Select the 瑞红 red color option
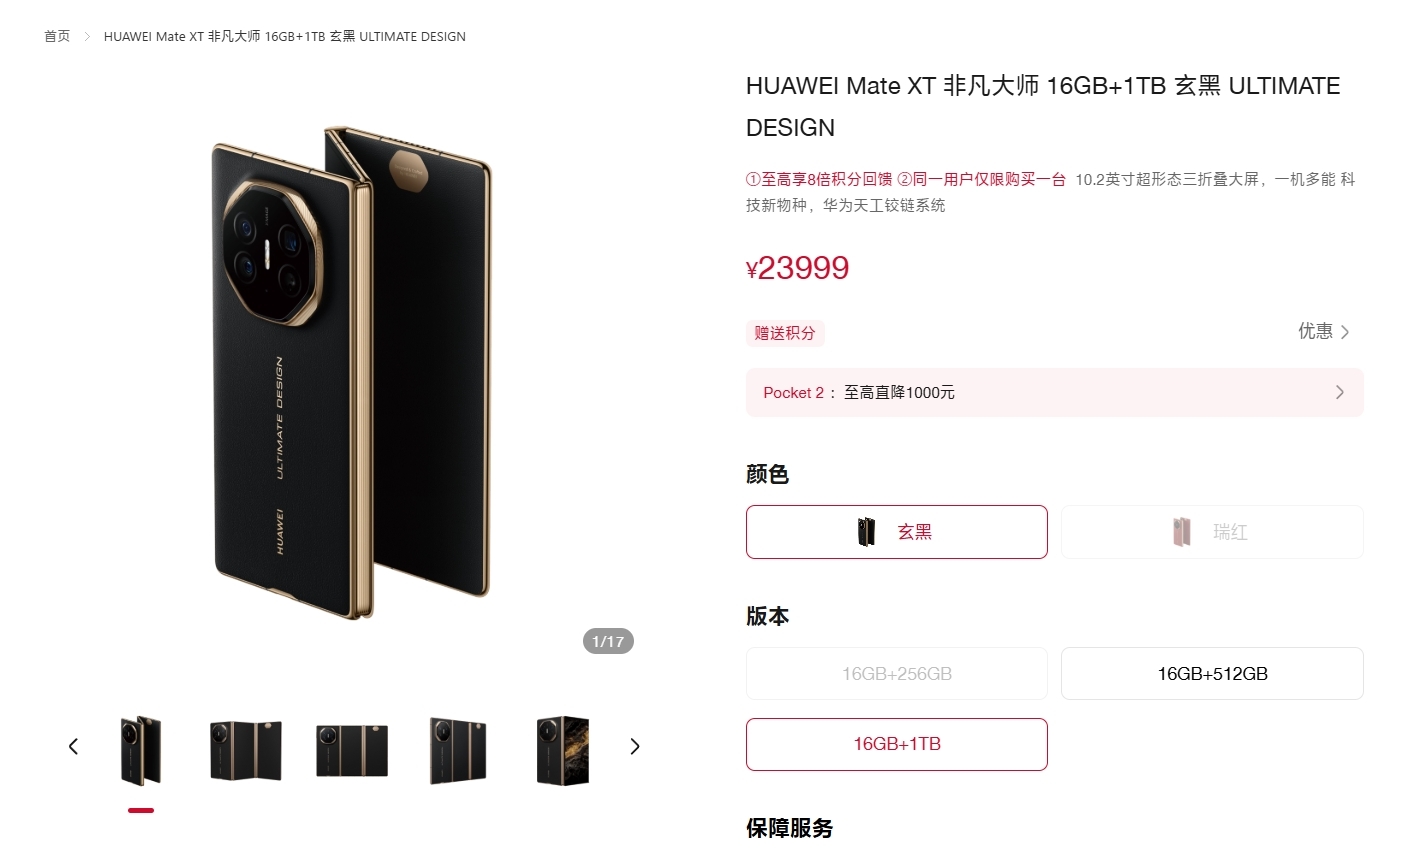 [x=1212, y=532]
